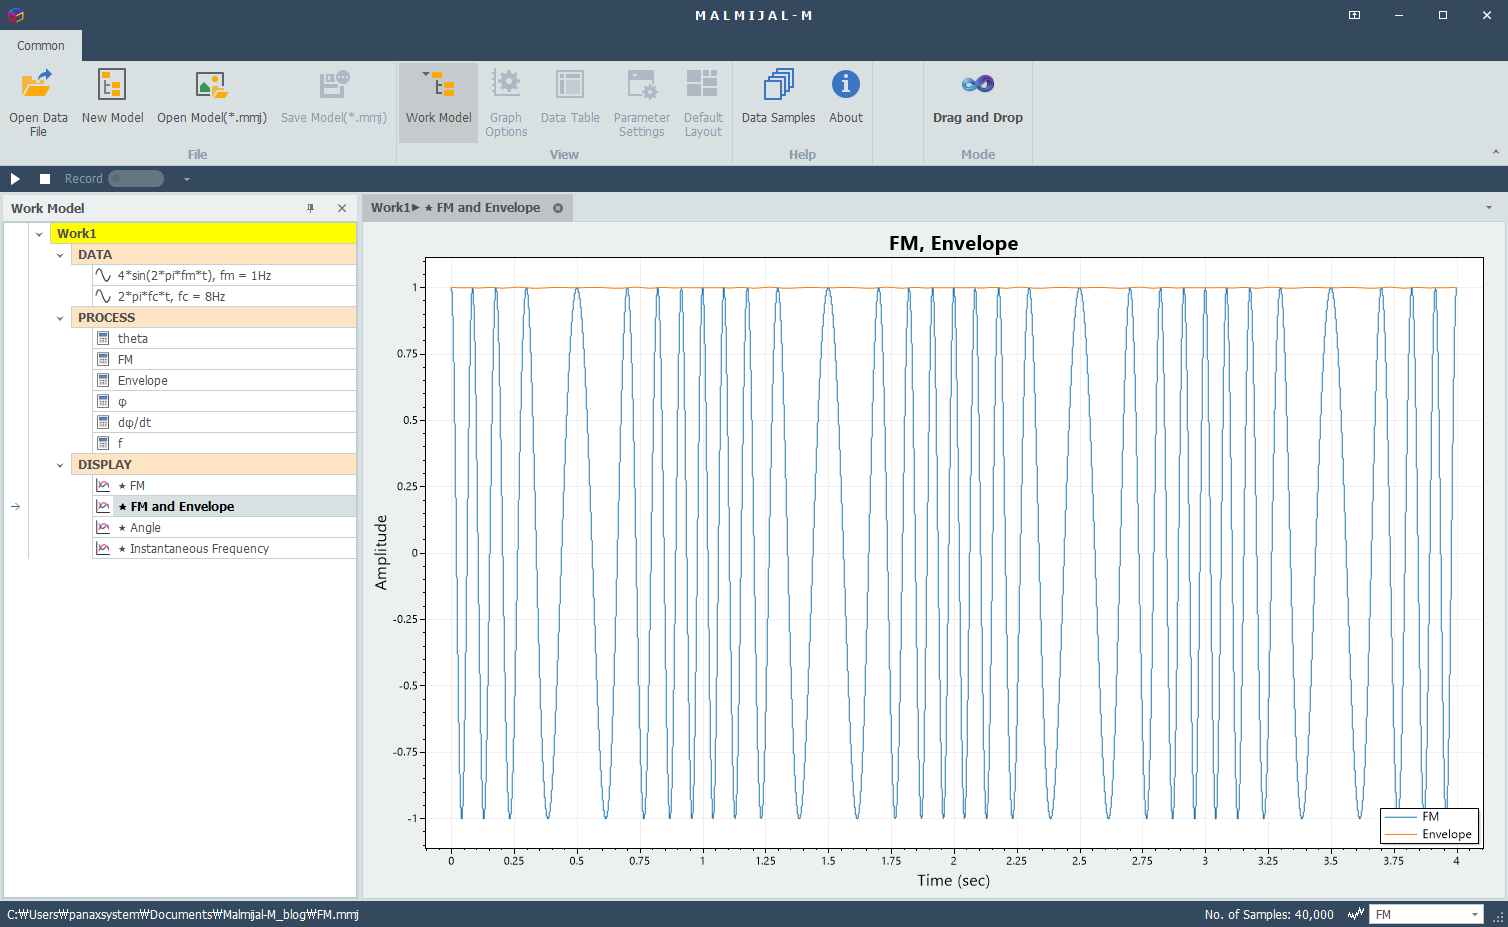This screenshot has height=927, width=1508.
Task: Open the About dialog
Action: point(845,97)
